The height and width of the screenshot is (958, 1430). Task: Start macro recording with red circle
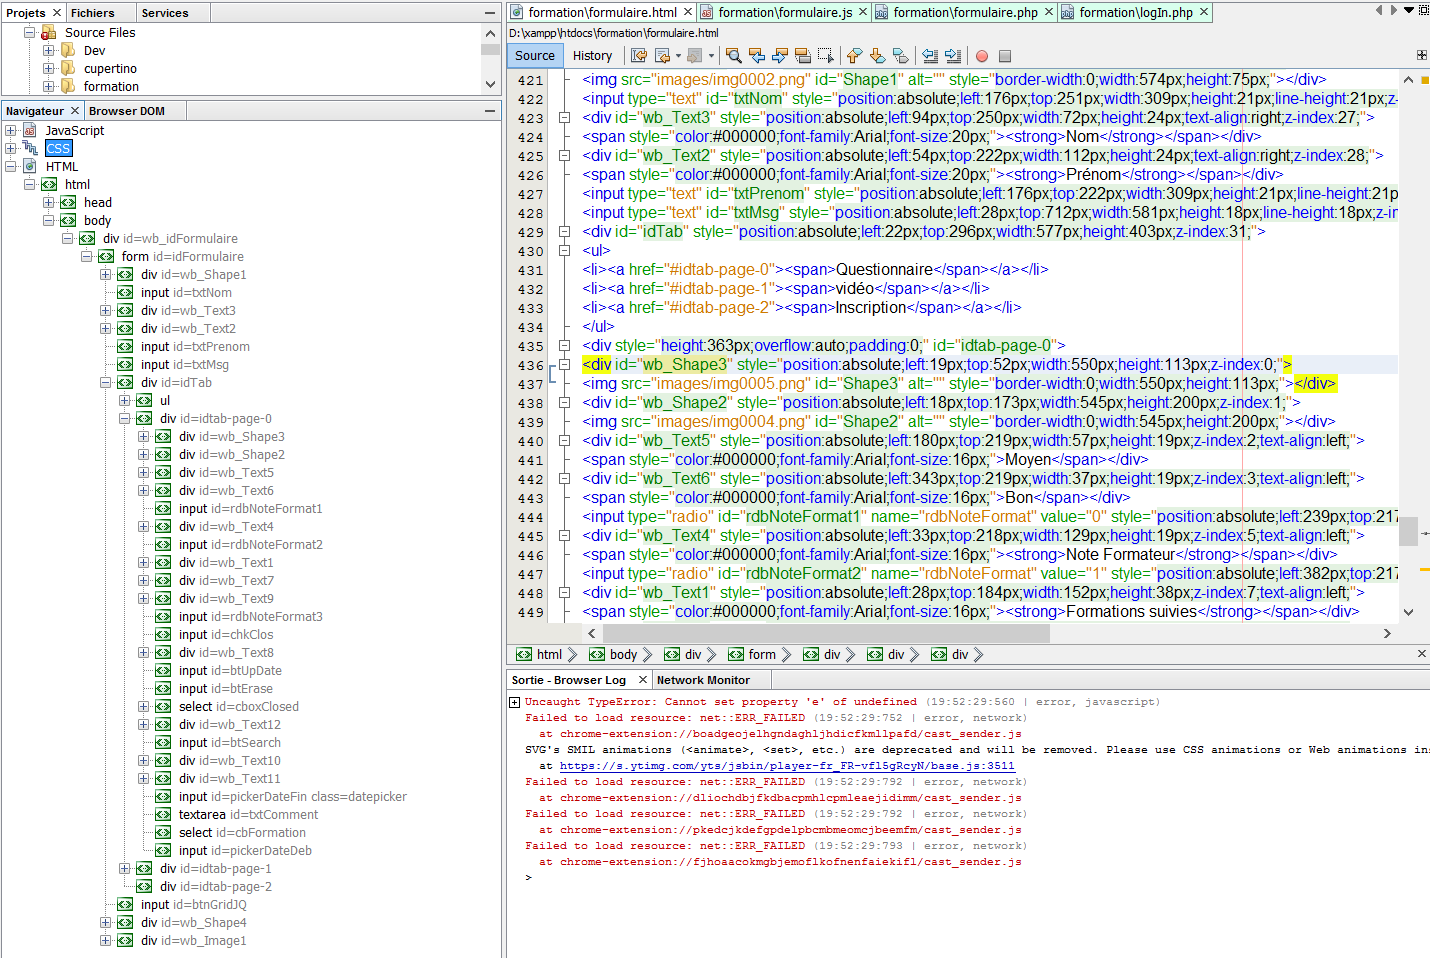click(x=982, y=56)
